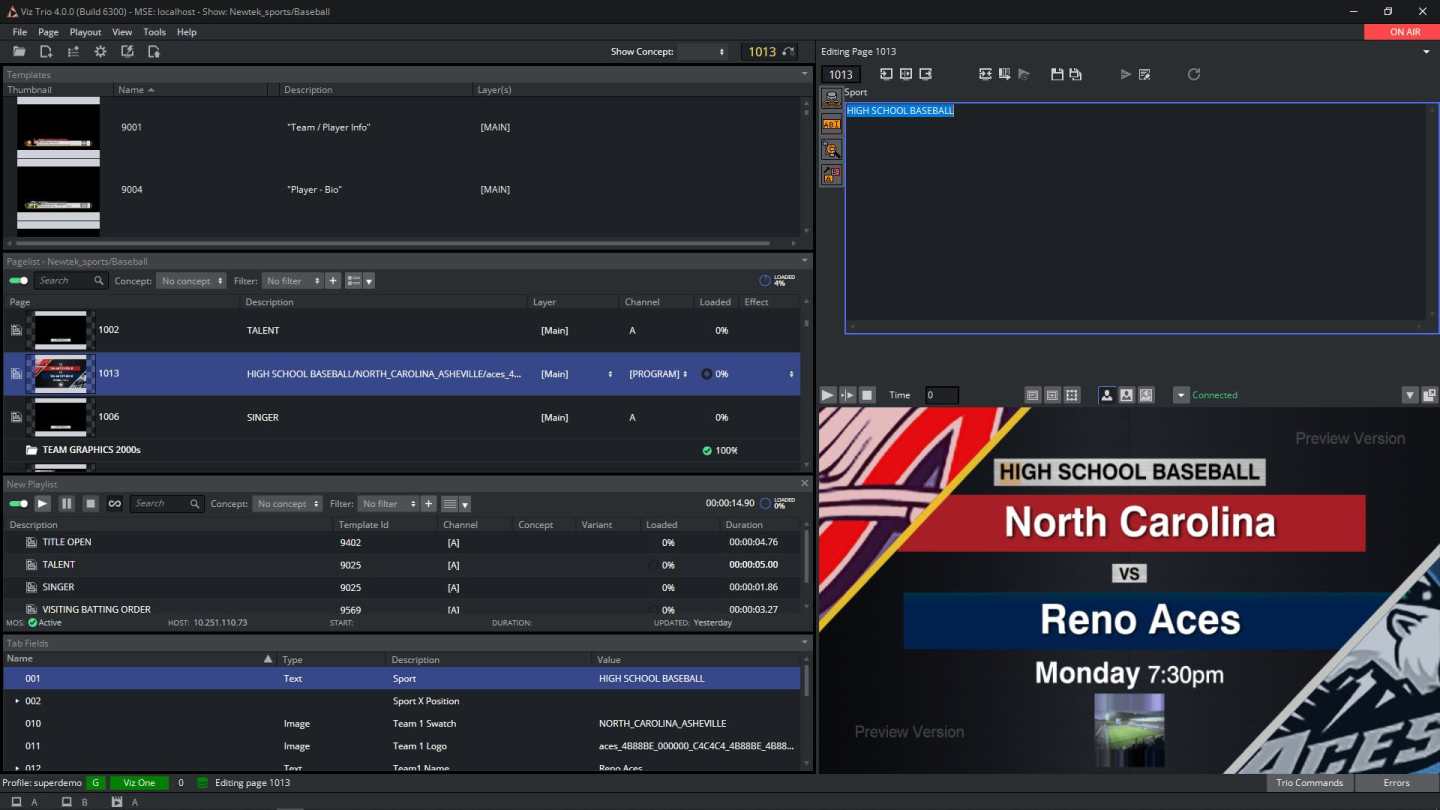Image resolution: width=1440 pixels, height=810 pixels.
Task: Click the refresh icon in page editor toolbar
Action: (x=1193, y=74)
